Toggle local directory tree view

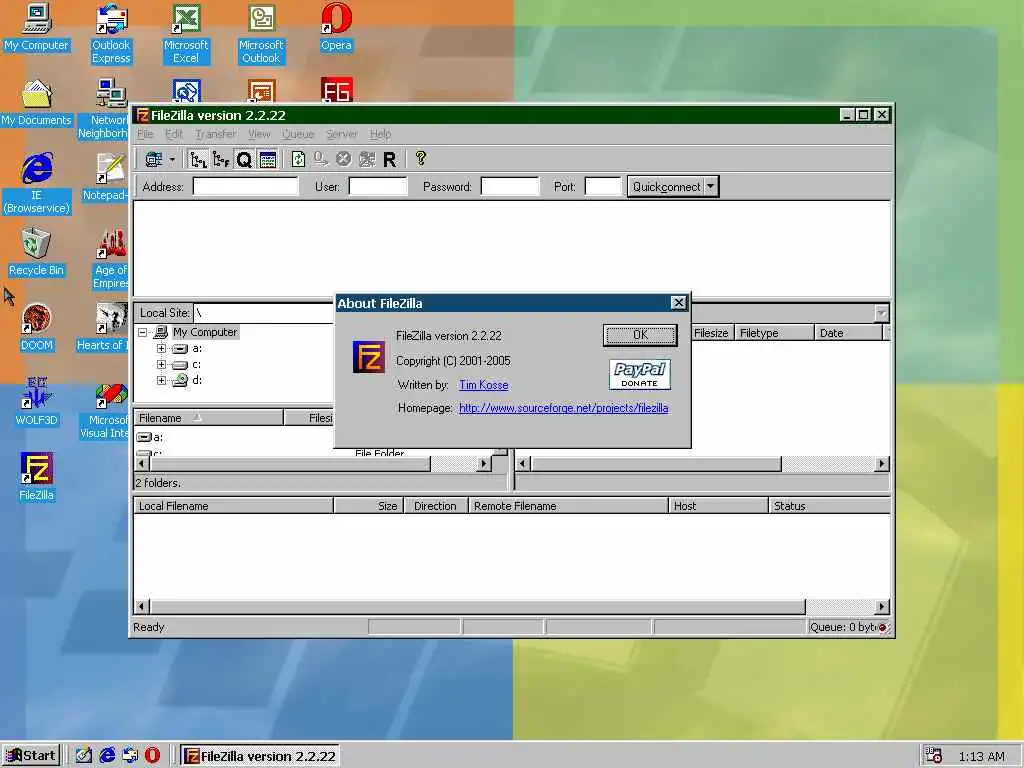point(199,159)
